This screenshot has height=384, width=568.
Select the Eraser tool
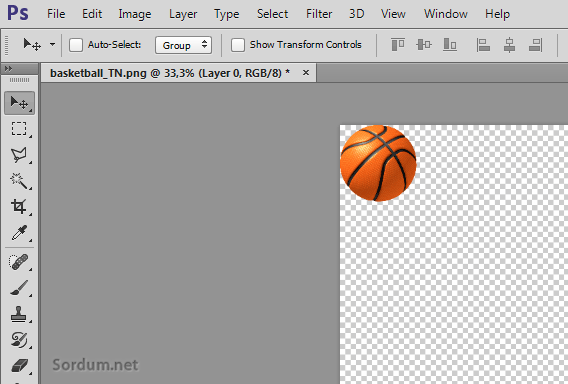click(19, 366)
